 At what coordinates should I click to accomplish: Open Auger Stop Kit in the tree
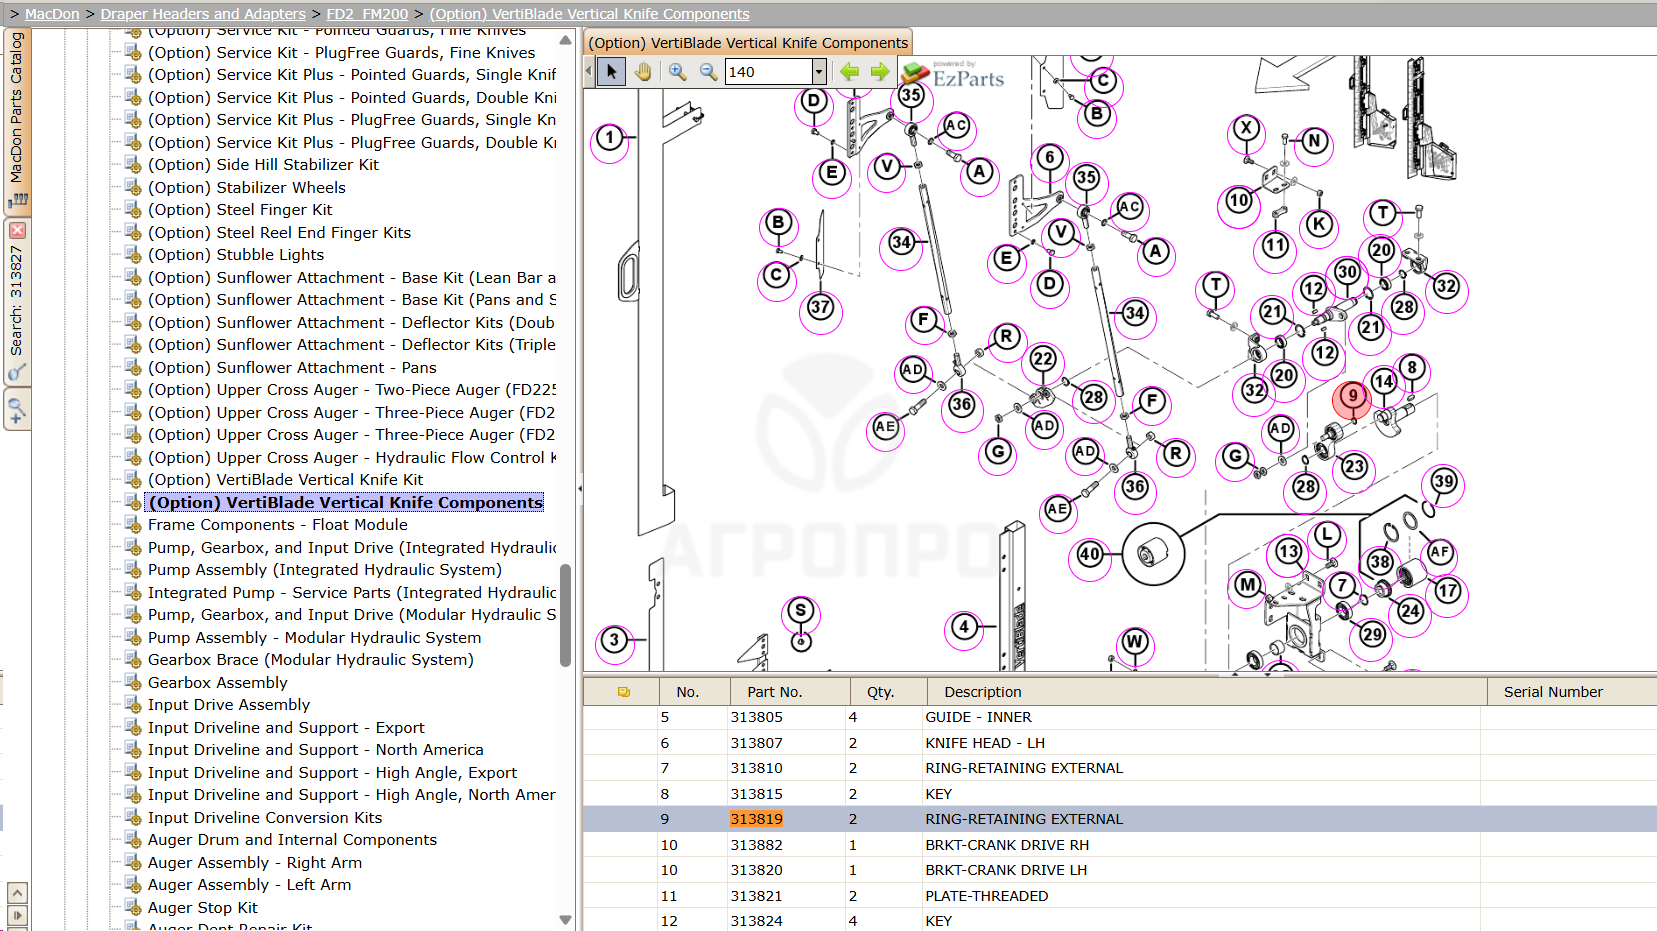[x=203, y=908]
